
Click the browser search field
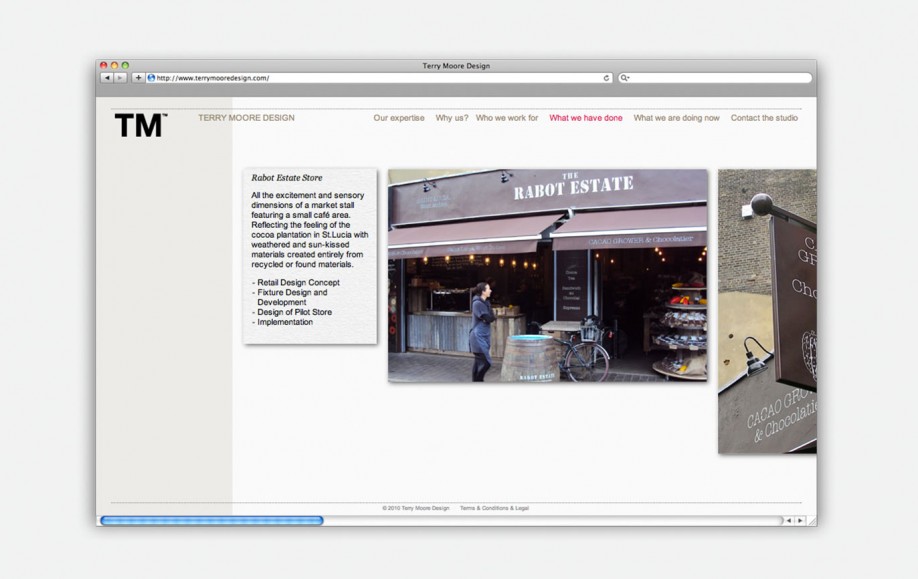click(x=715, y=78)
